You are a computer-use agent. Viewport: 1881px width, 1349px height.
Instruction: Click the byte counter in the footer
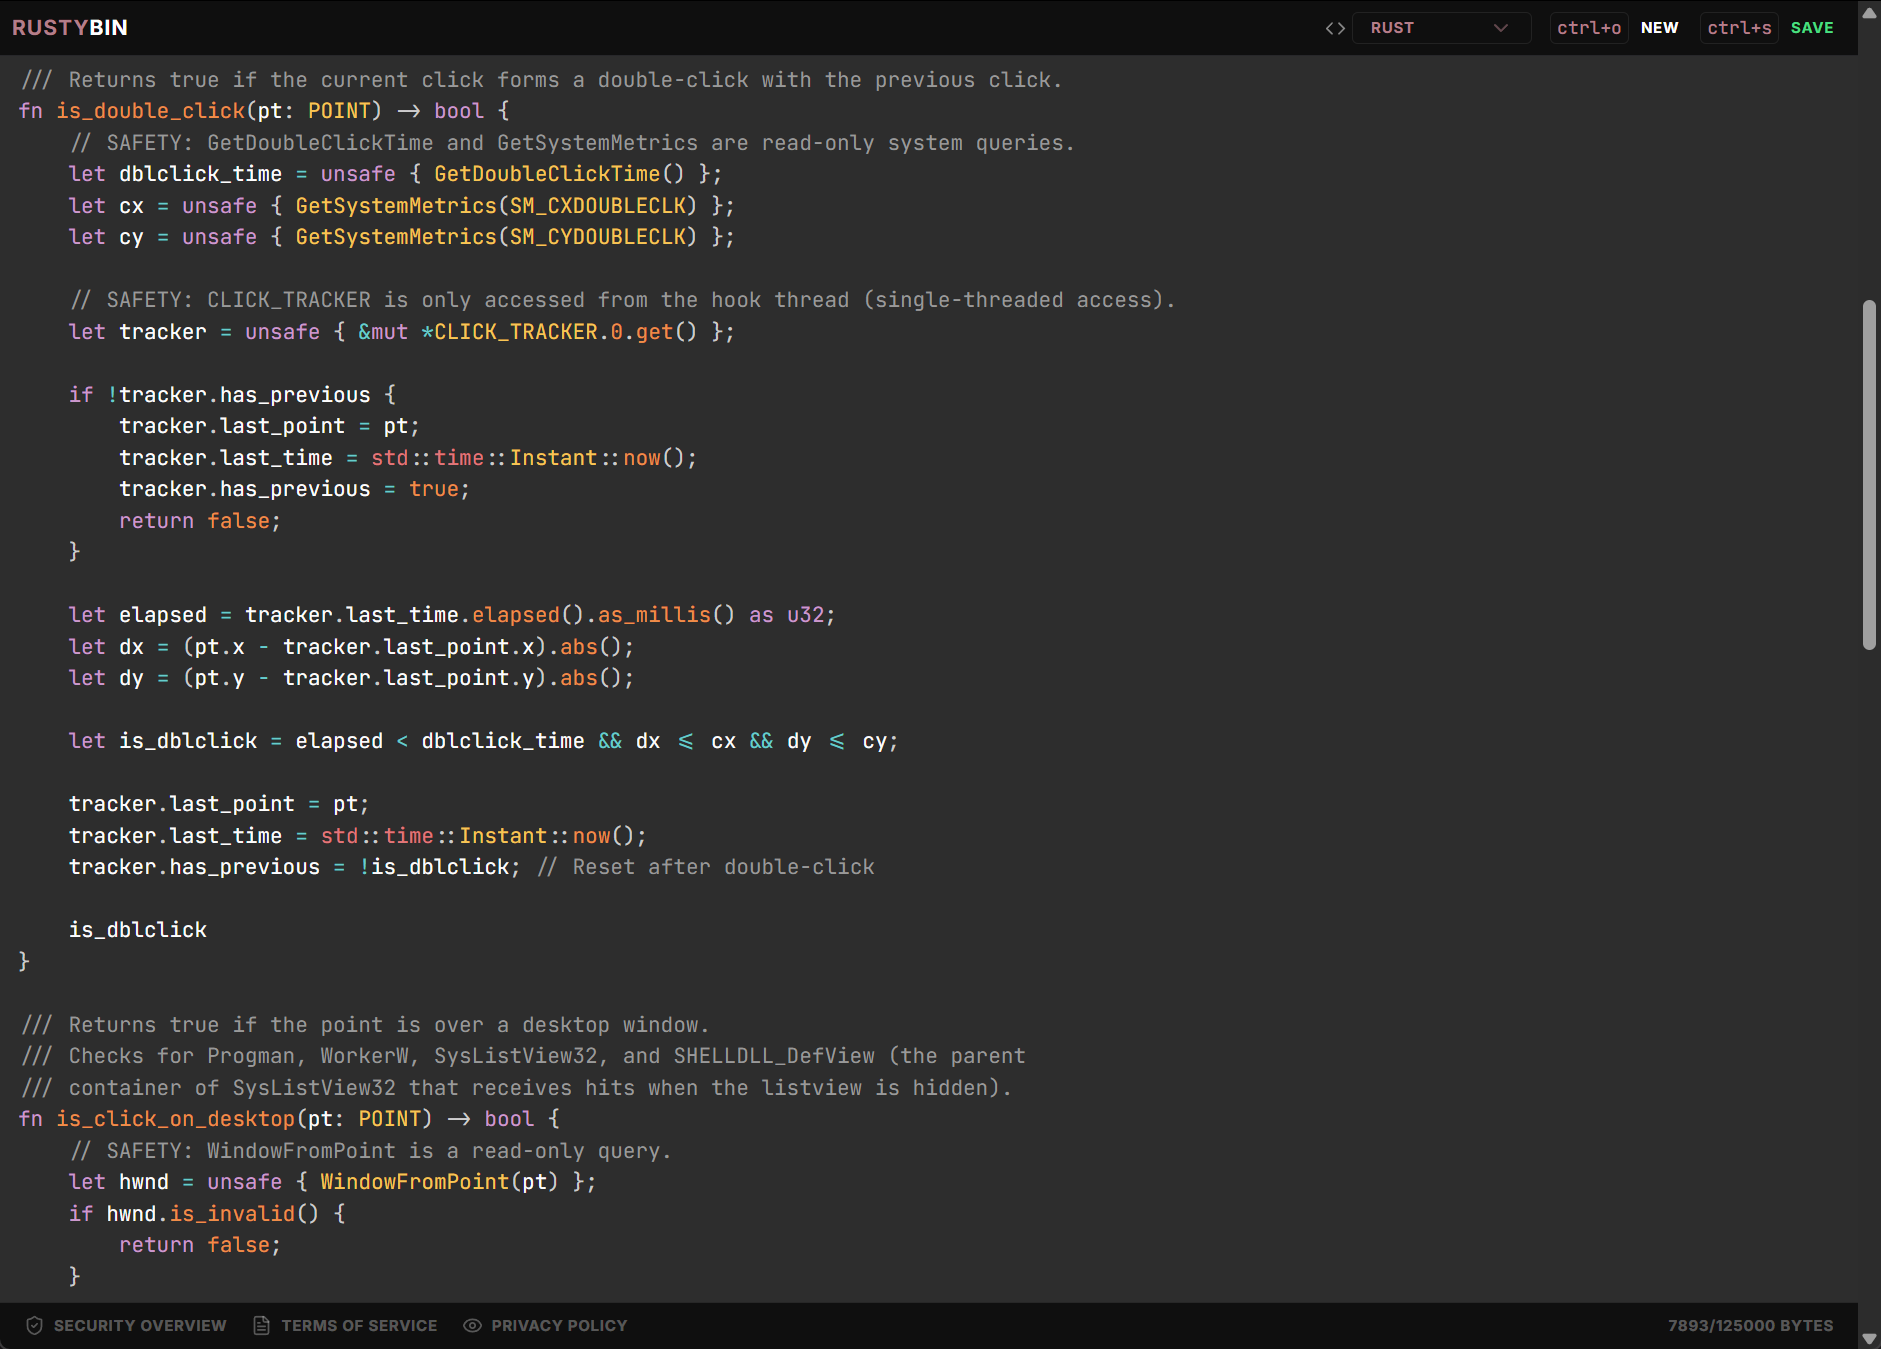1750,1325
